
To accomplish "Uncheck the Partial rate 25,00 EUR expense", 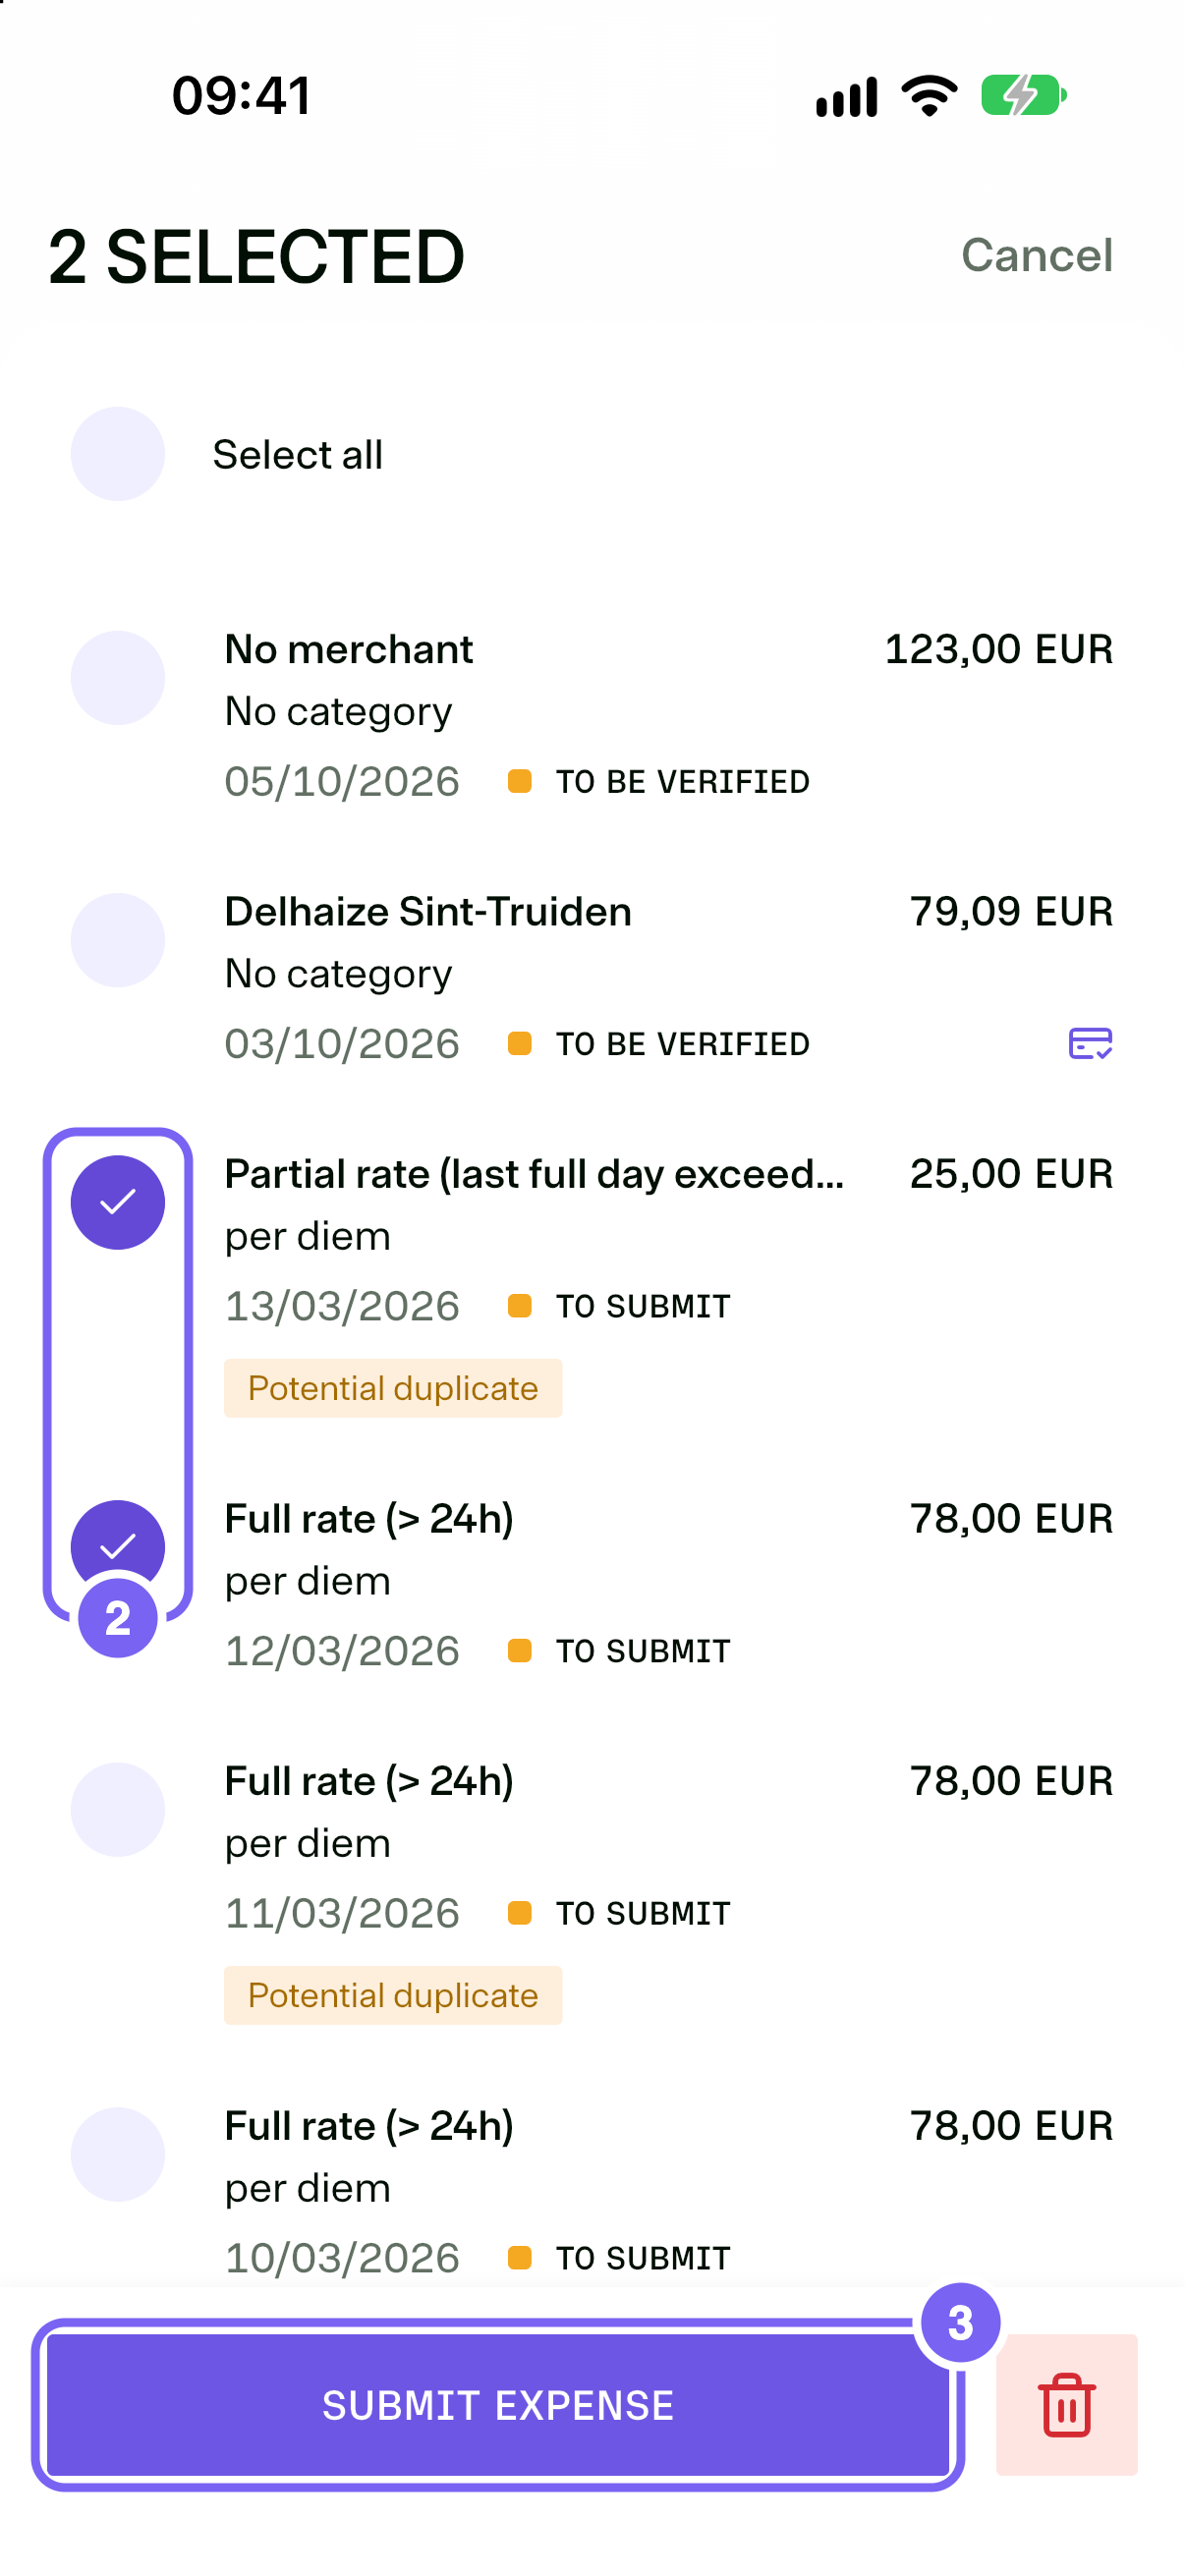I will pos(118,1202).
